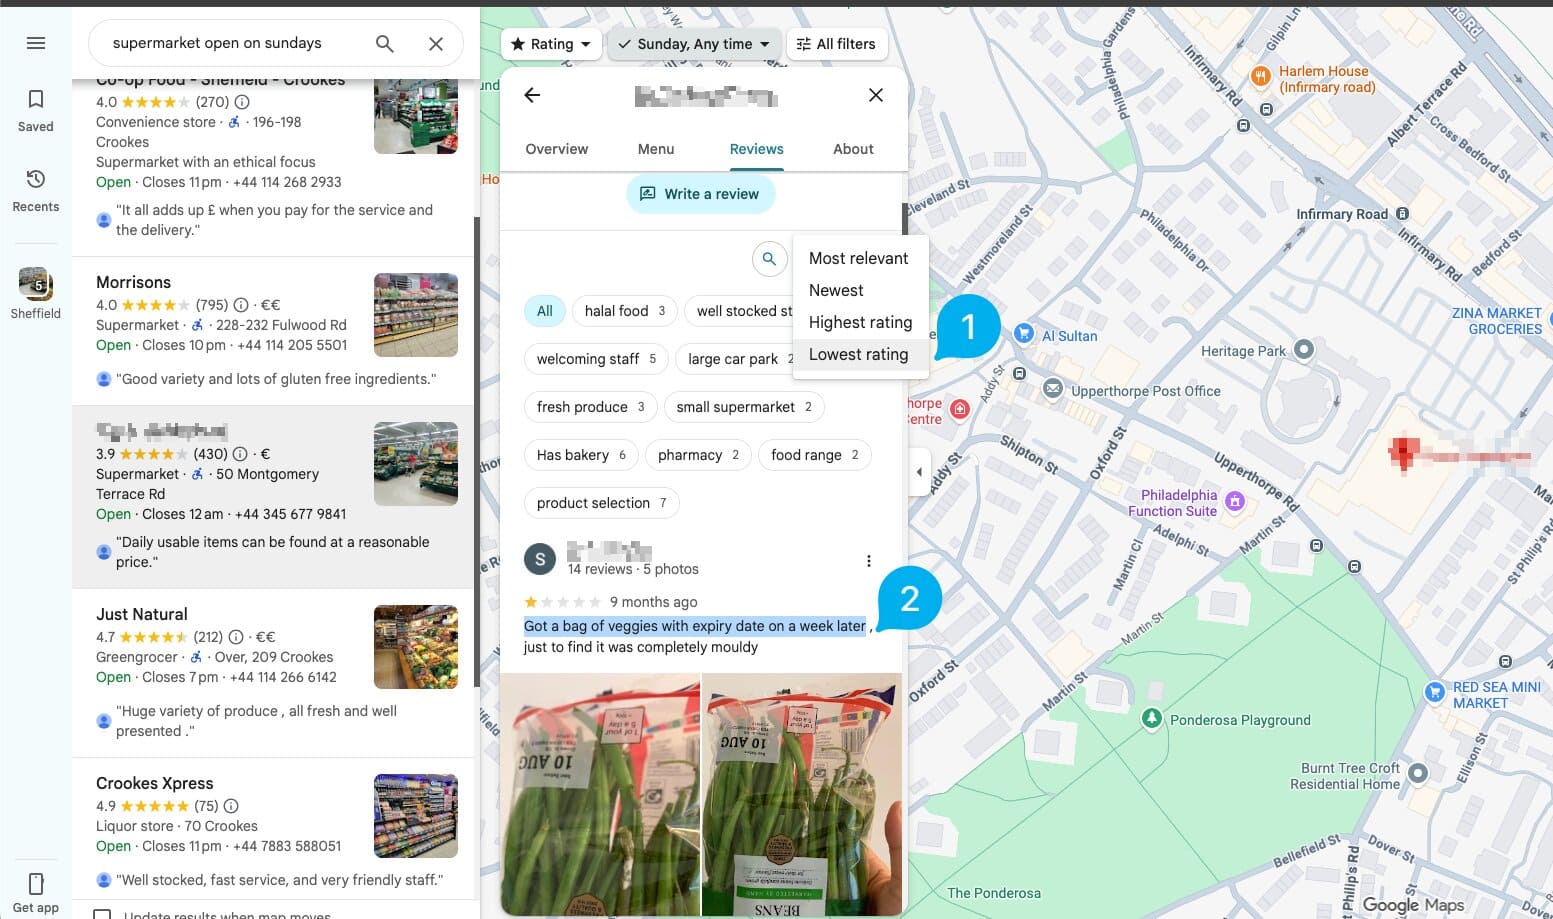This screenshot has height=919, width=1553.
Task: Open the left green beans review photo
Action: click(600, 794)
